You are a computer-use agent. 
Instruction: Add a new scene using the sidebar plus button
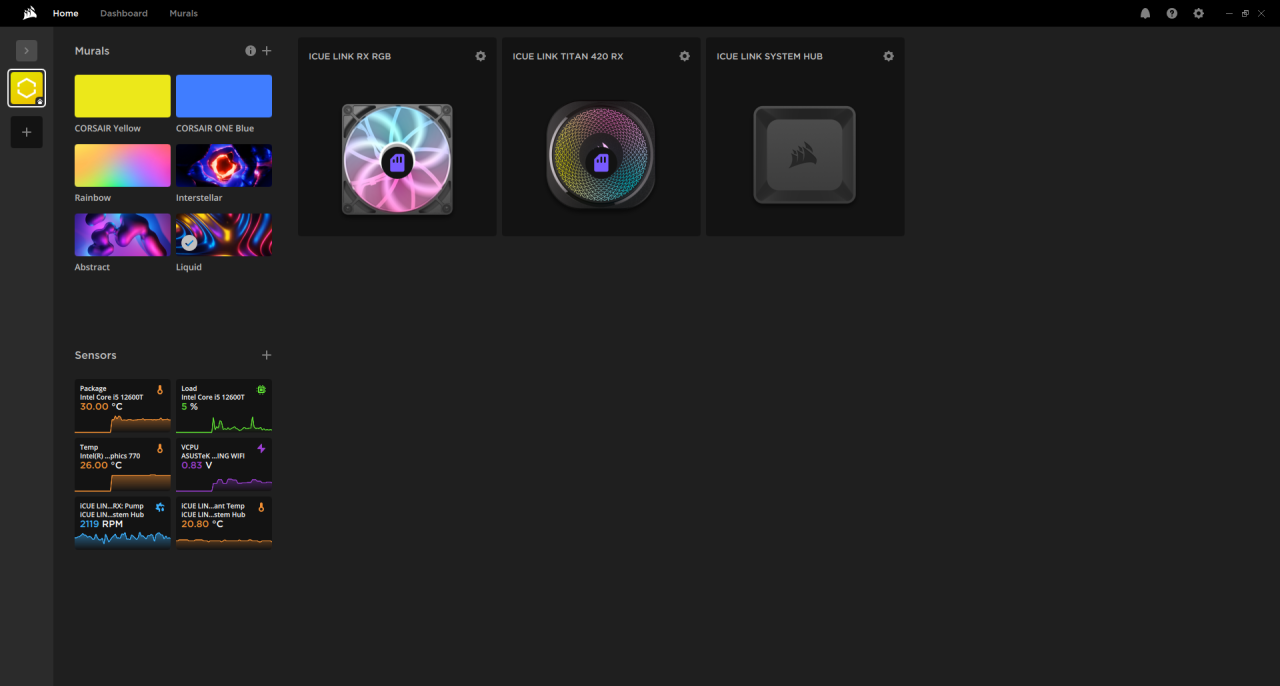point(26,131)
